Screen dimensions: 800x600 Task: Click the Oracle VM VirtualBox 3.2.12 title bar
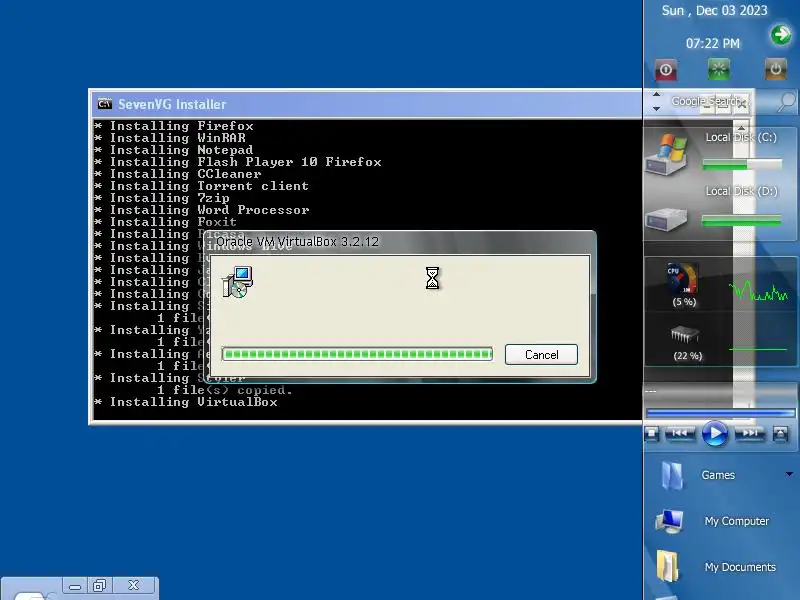coord(399,242)
